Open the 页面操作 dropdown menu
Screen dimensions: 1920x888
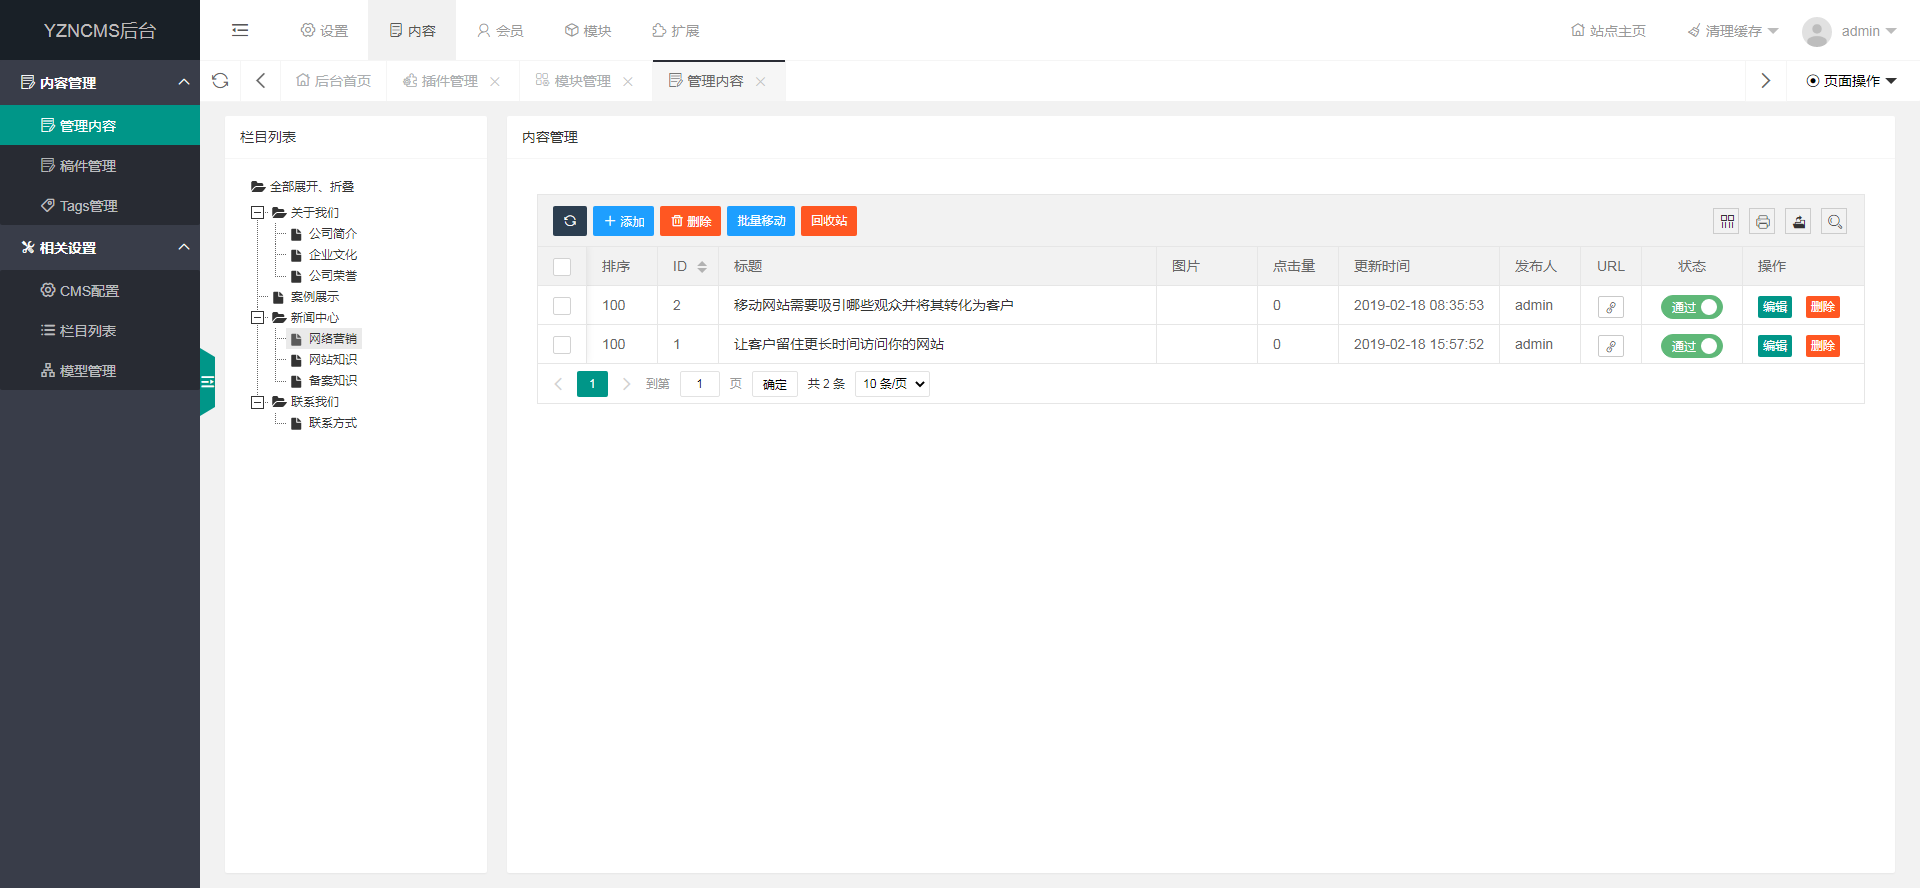1851,81
